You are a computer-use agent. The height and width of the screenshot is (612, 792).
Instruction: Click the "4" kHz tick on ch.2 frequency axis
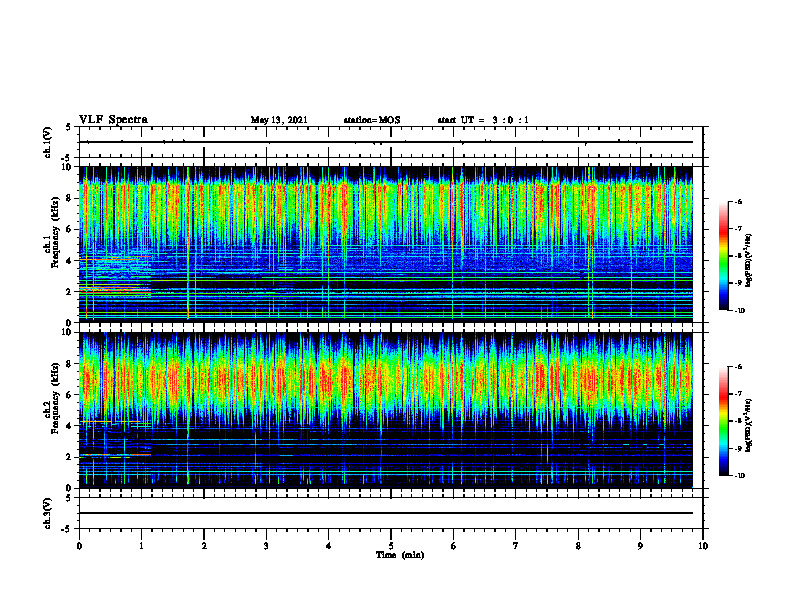70,426
